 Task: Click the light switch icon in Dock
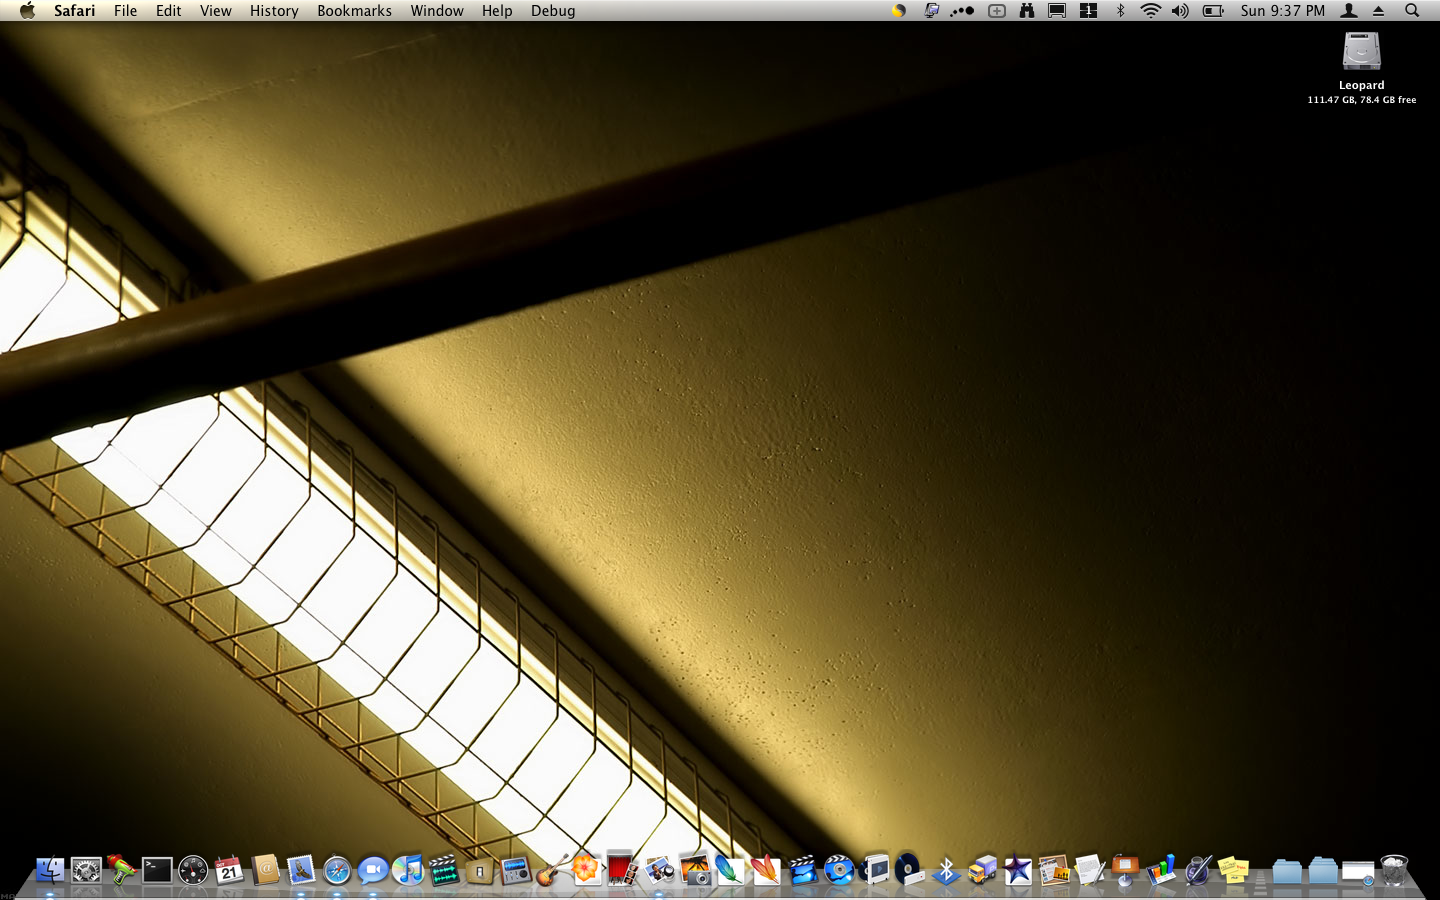coord(480,871)
